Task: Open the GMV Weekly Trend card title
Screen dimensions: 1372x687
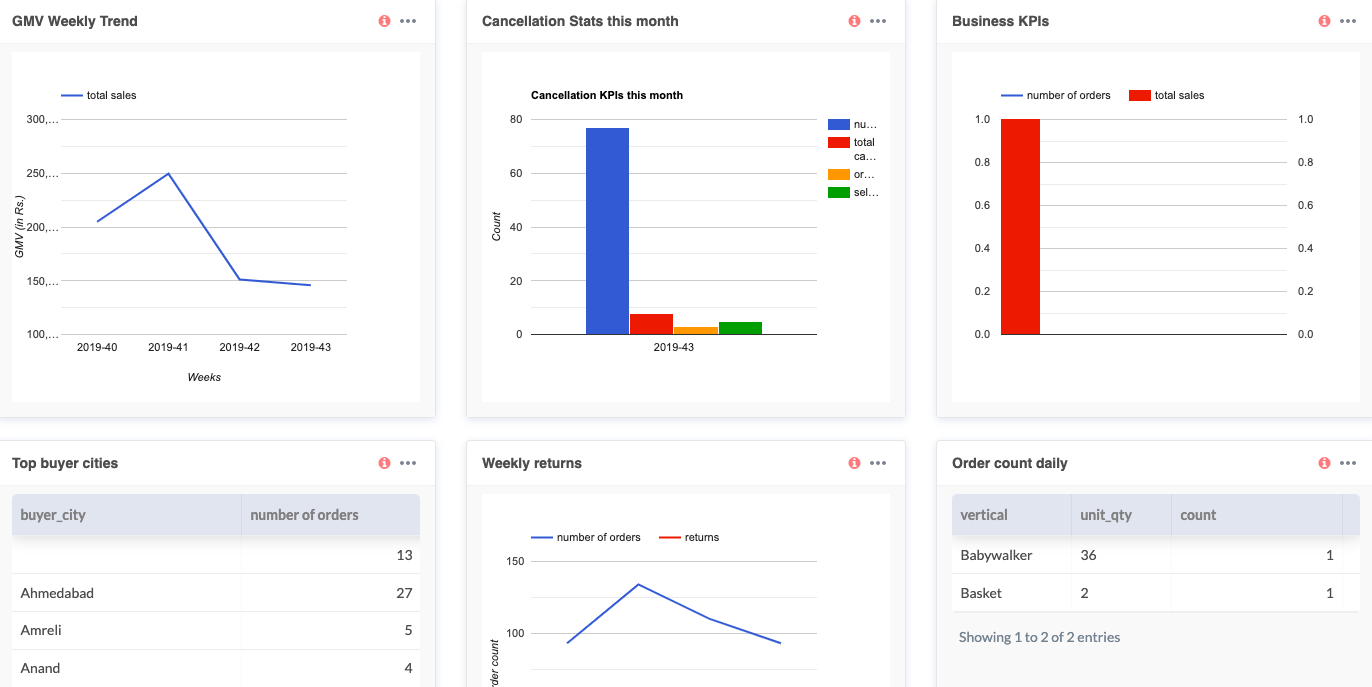Action: [74, 20]
